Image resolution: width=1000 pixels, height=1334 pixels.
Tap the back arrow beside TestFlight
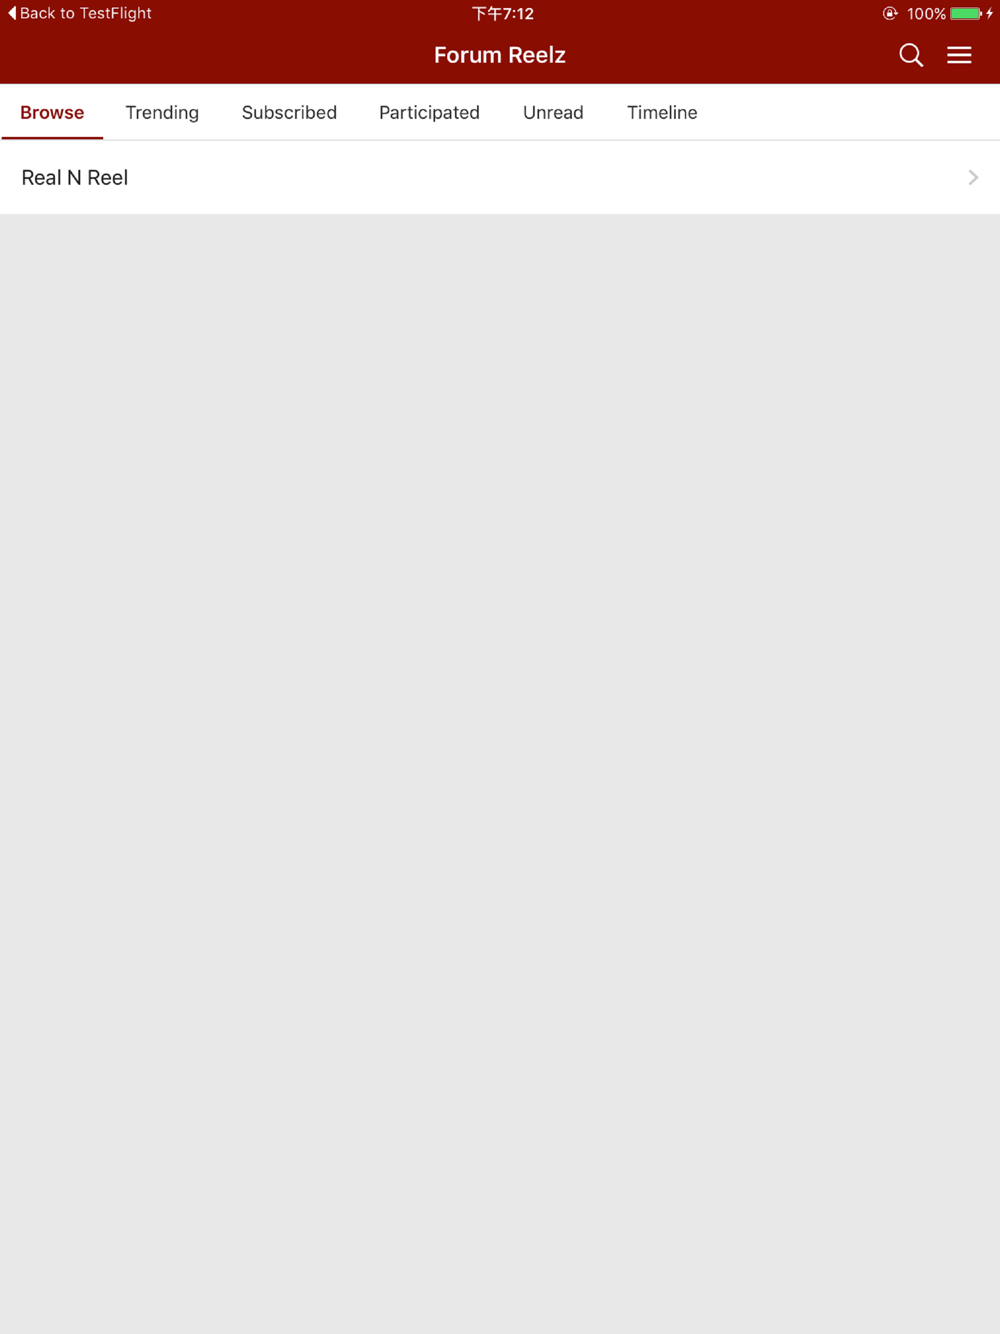tap(12, 13)
